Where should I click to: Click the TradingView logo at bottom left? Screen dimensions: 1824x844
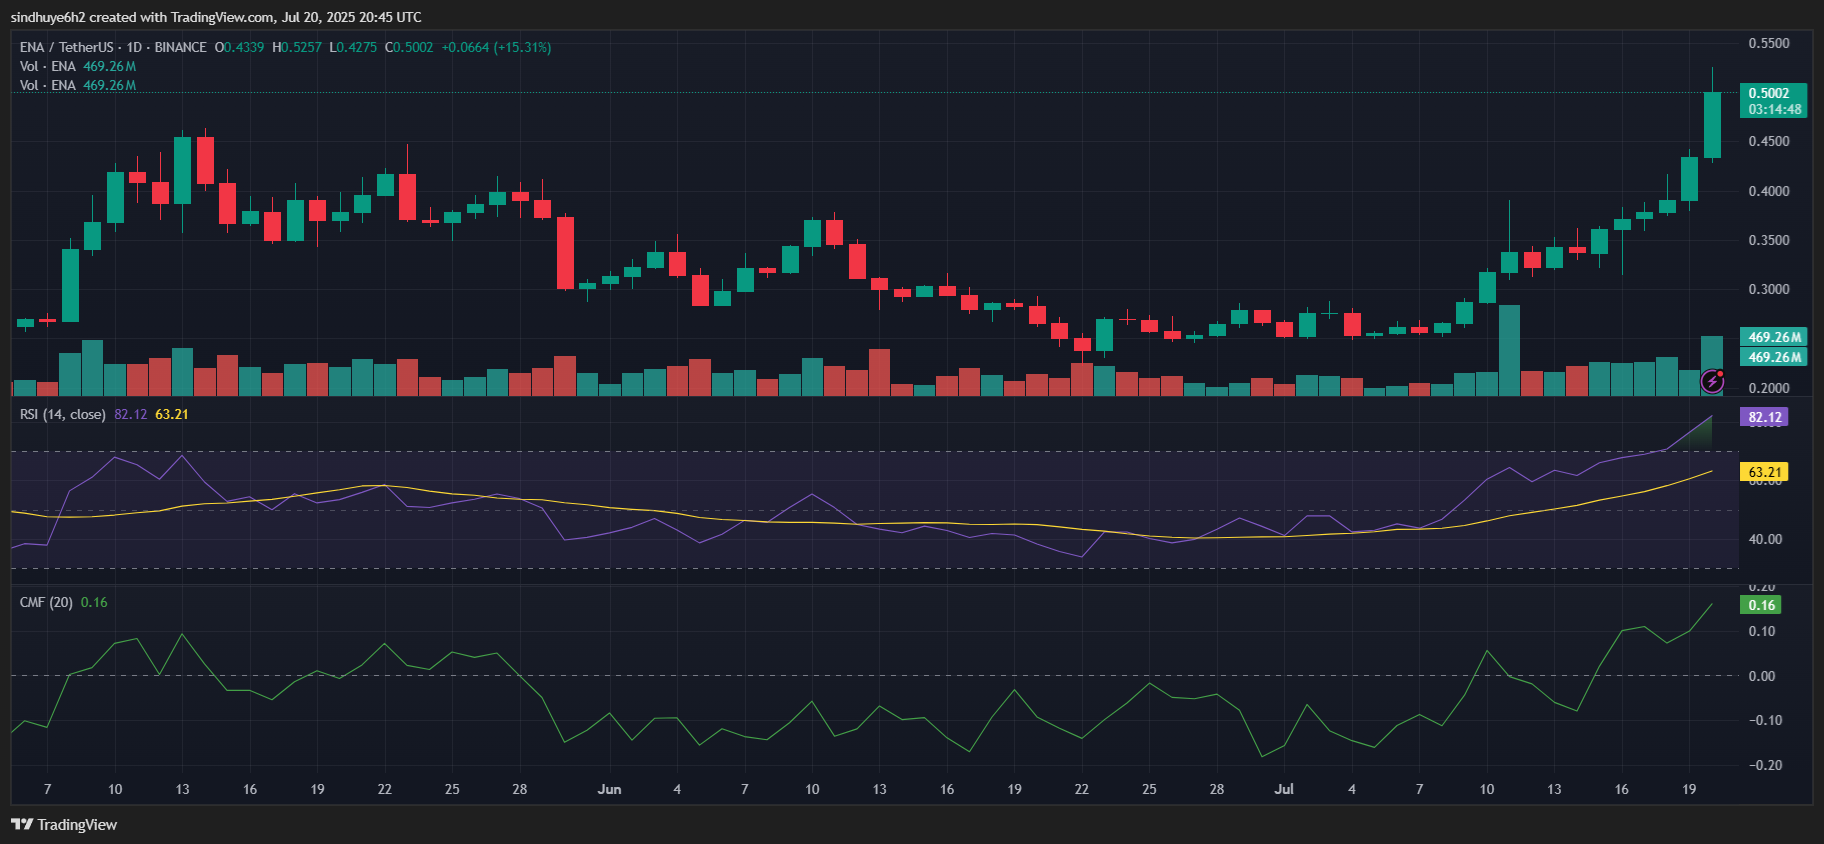pyautogui.click(x=64, y=825)
